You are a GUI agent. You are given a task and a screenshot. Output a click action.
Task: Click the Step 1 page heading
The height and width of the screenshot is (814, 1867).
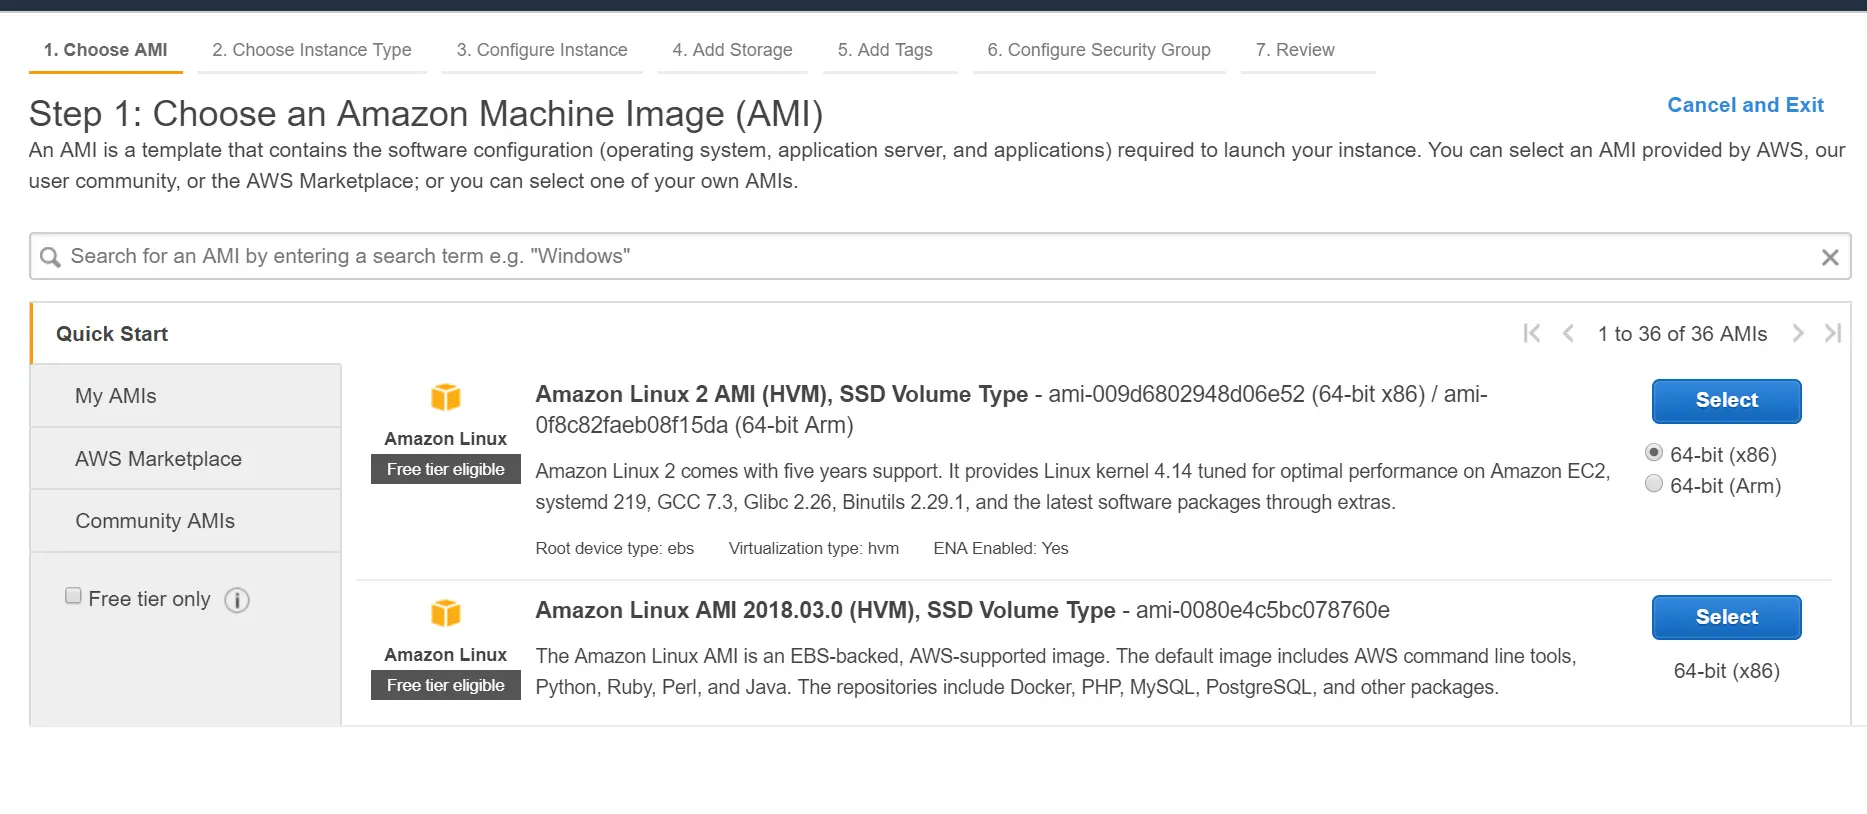[426, 114]
